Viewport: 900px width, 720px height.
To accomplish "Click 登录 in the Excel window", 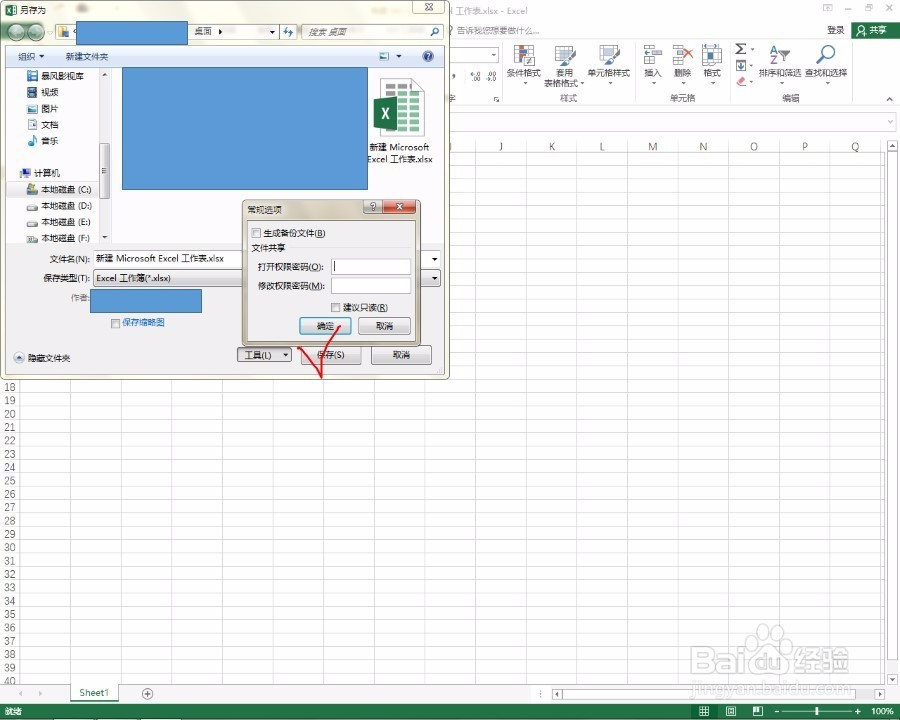I will (836, 30).
